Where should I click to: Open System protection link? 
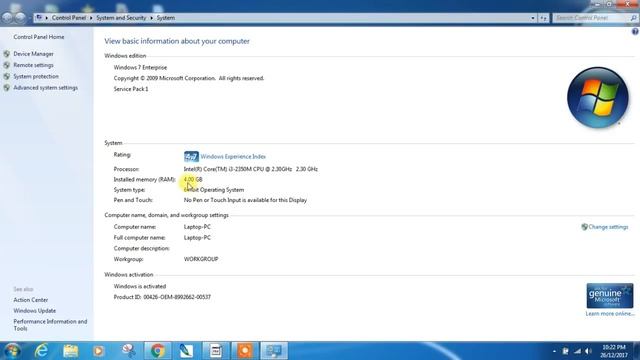36,76
